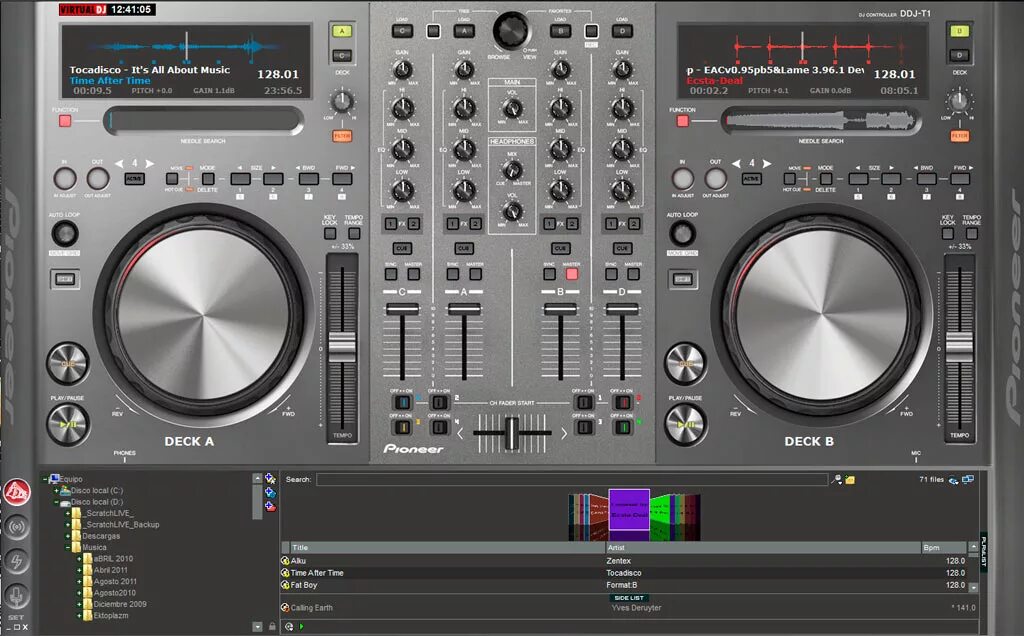Screen dimensions: 1024x636
Task: Click the yellow new folder icon beside search
Action: click(x=850, y=480)
